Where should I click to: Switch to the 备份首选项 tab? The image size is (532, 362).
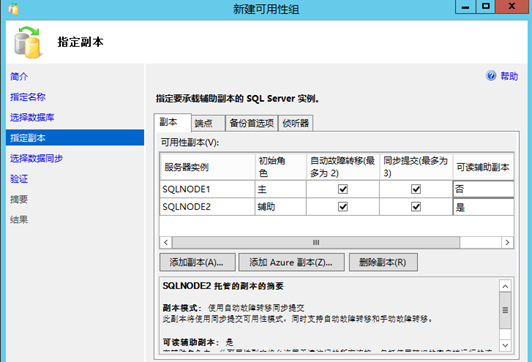251,123
